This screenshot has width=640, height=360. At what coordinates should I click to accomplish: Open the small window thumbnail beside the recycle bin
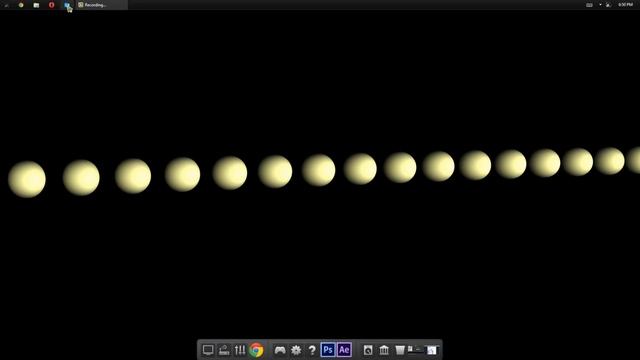[x=415, y=349]
